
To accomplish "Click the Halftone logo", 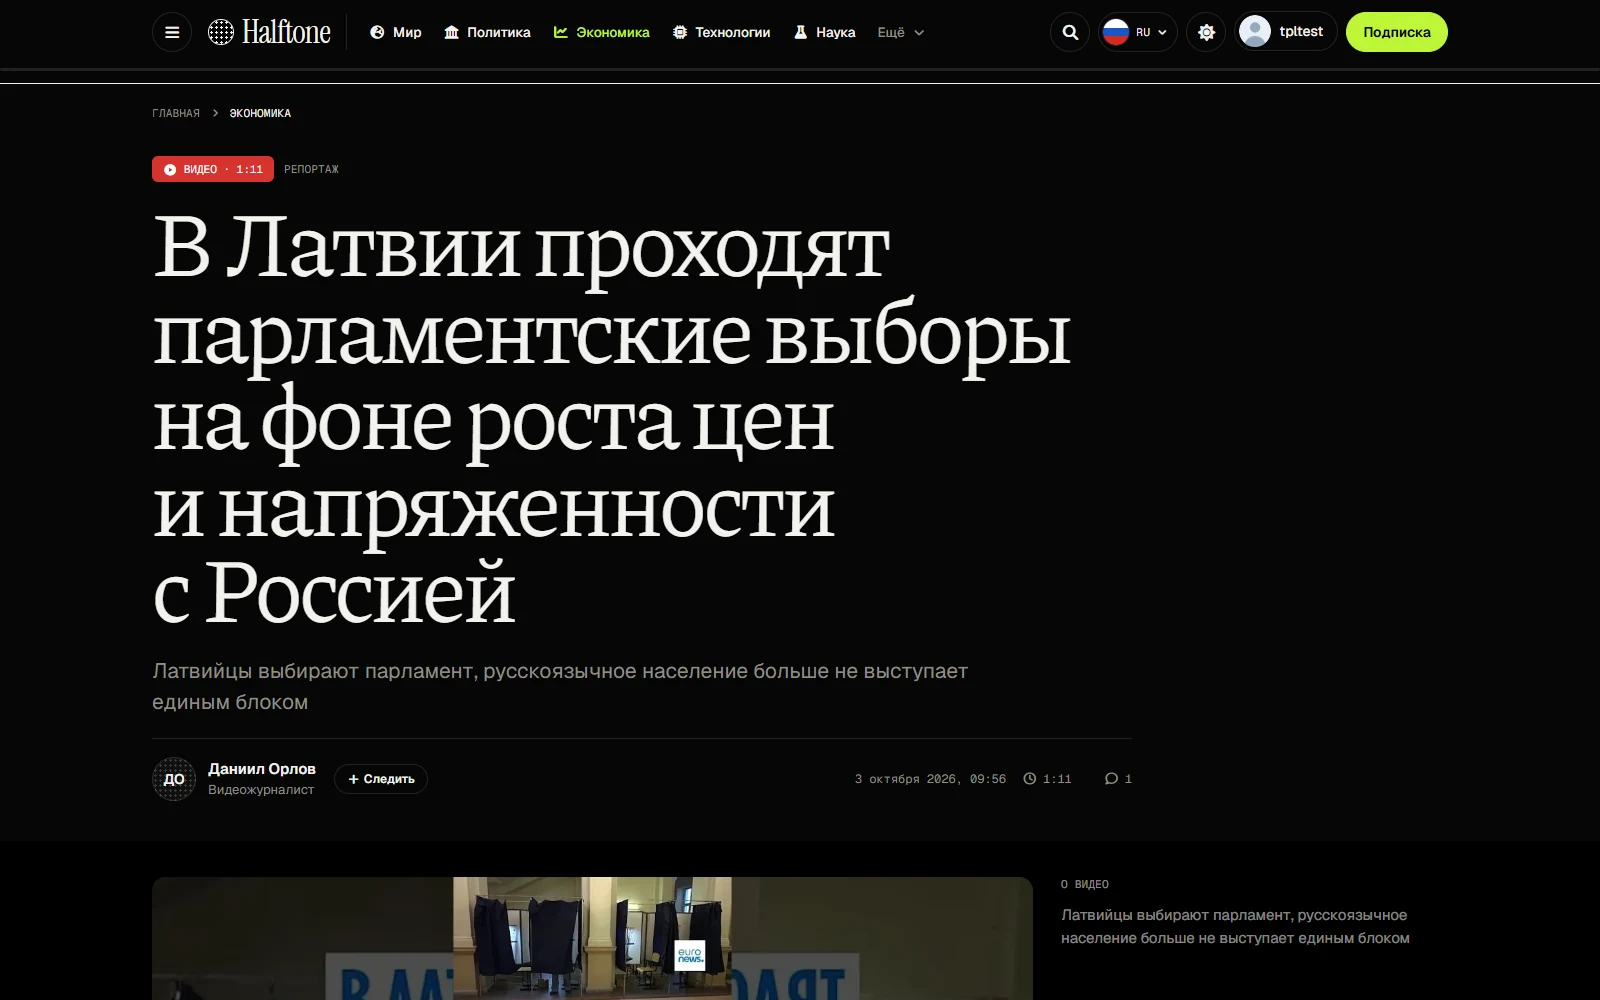I will tap(269, 32).
